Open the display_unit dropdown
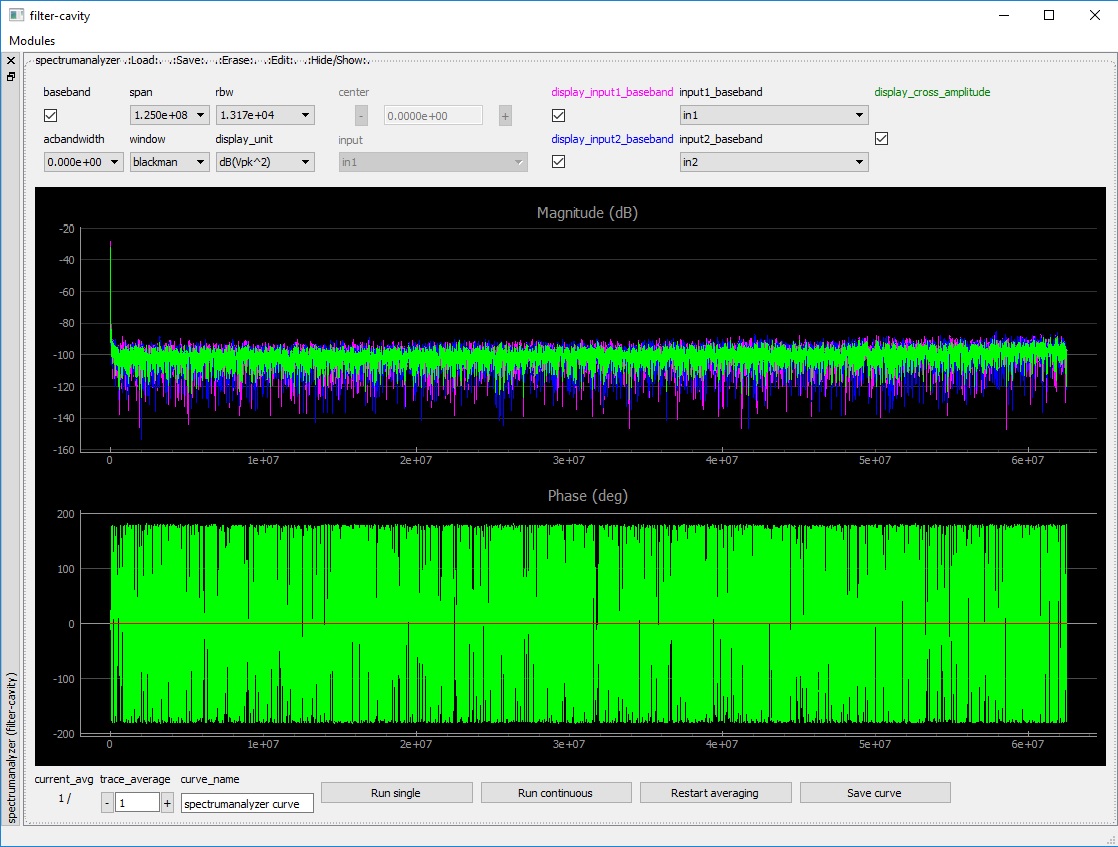 (265, 162)
